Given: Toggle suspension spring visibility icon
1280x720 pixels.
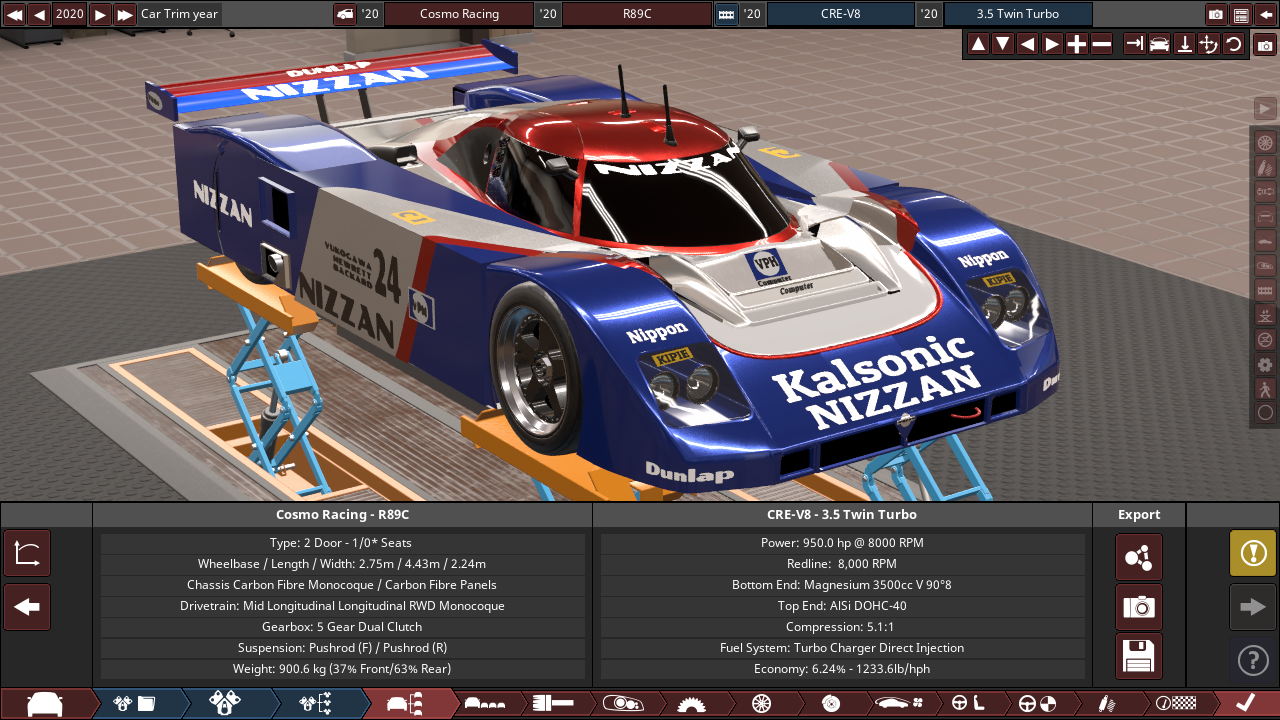Looking at the screenshot, I should pos(1265,167).
